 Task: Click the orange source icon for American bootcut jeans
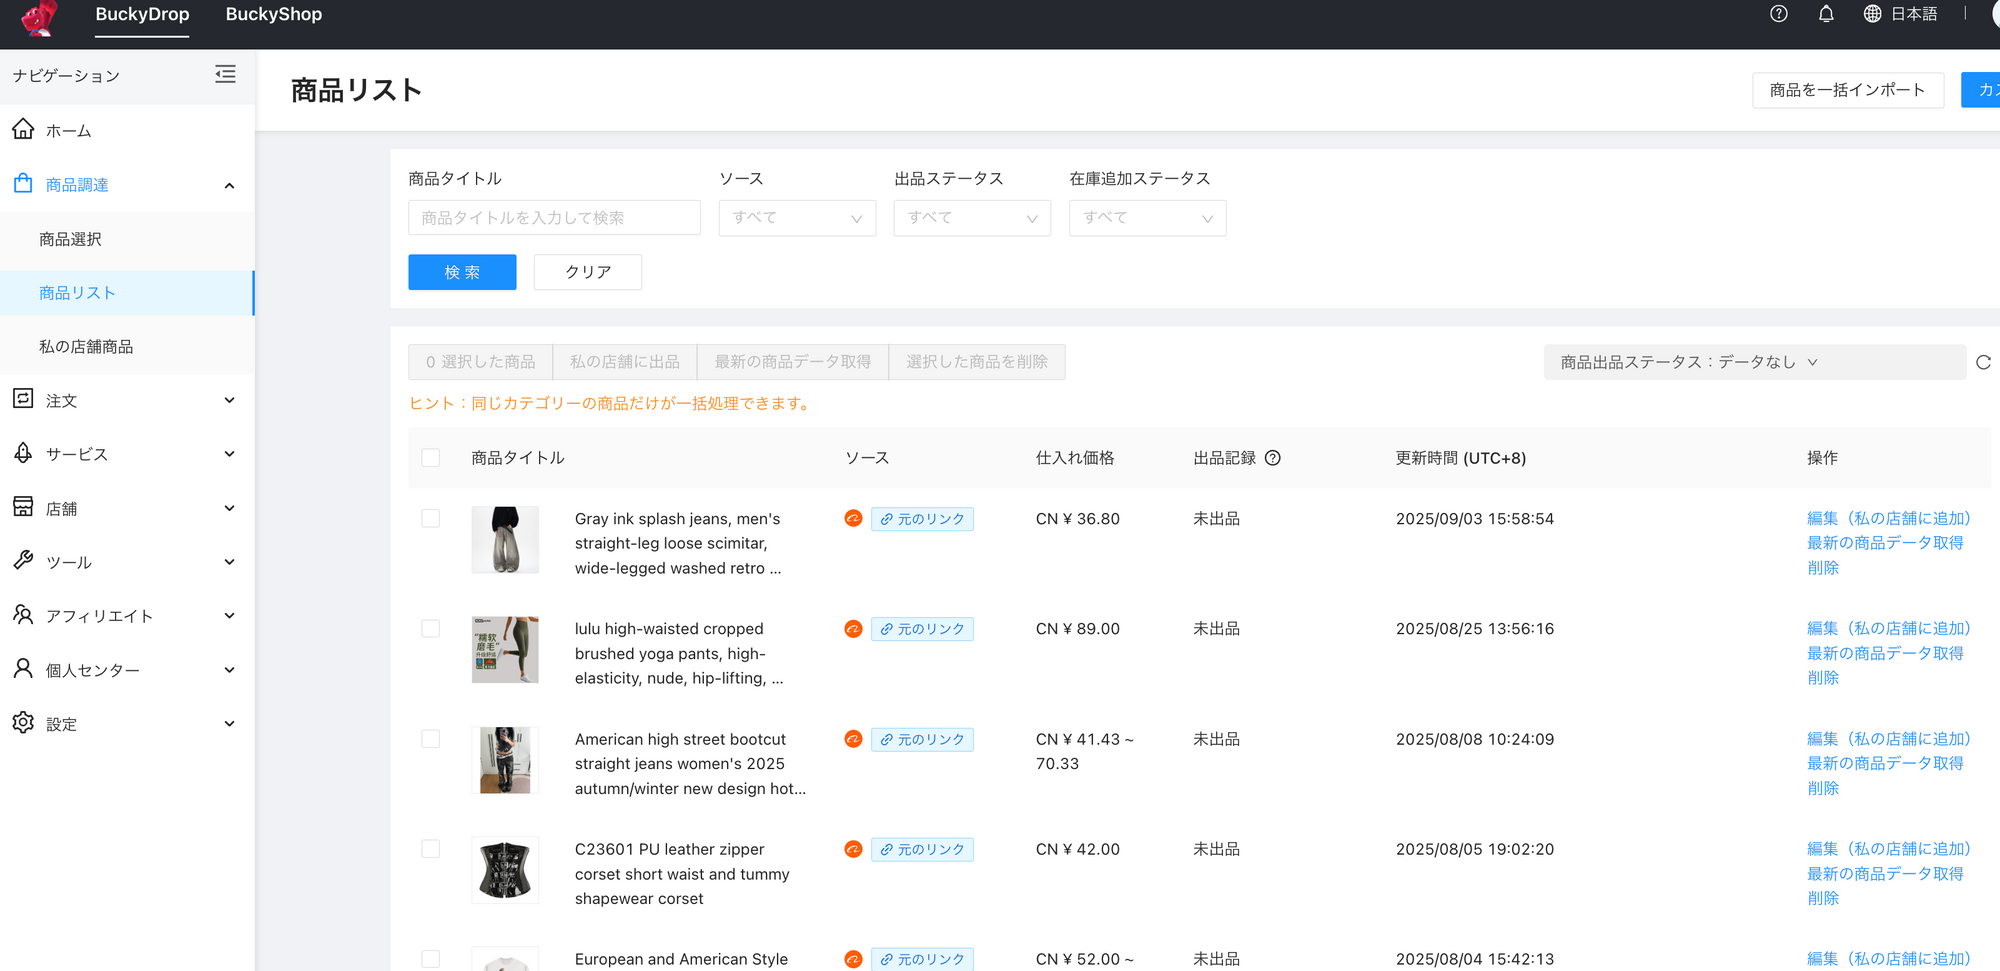coord(853,739)
